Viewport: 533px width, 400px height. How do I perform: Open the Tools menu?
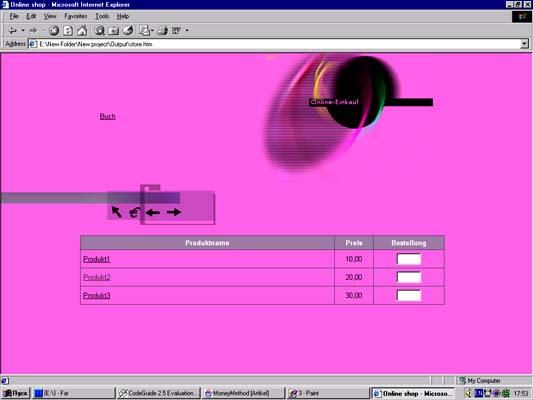(x=102, y=16)
